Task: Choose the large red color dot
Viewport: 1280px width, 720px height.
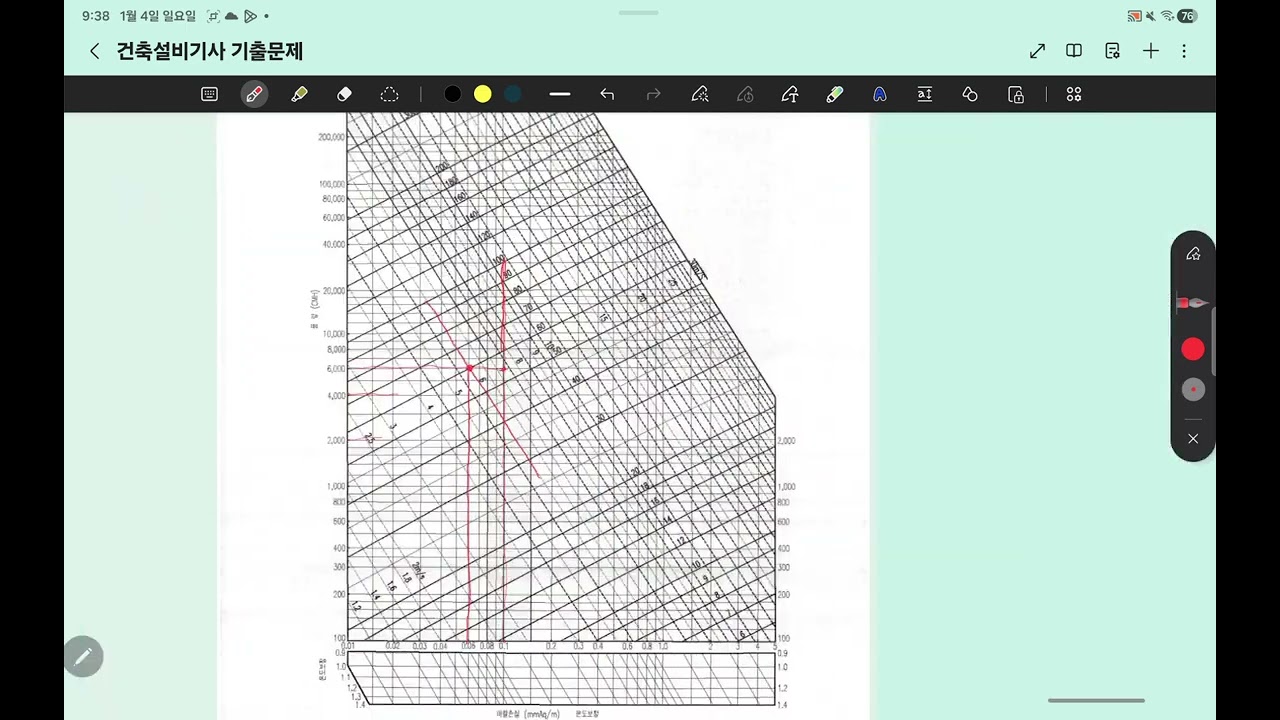Action: [x=1193, y=349]
